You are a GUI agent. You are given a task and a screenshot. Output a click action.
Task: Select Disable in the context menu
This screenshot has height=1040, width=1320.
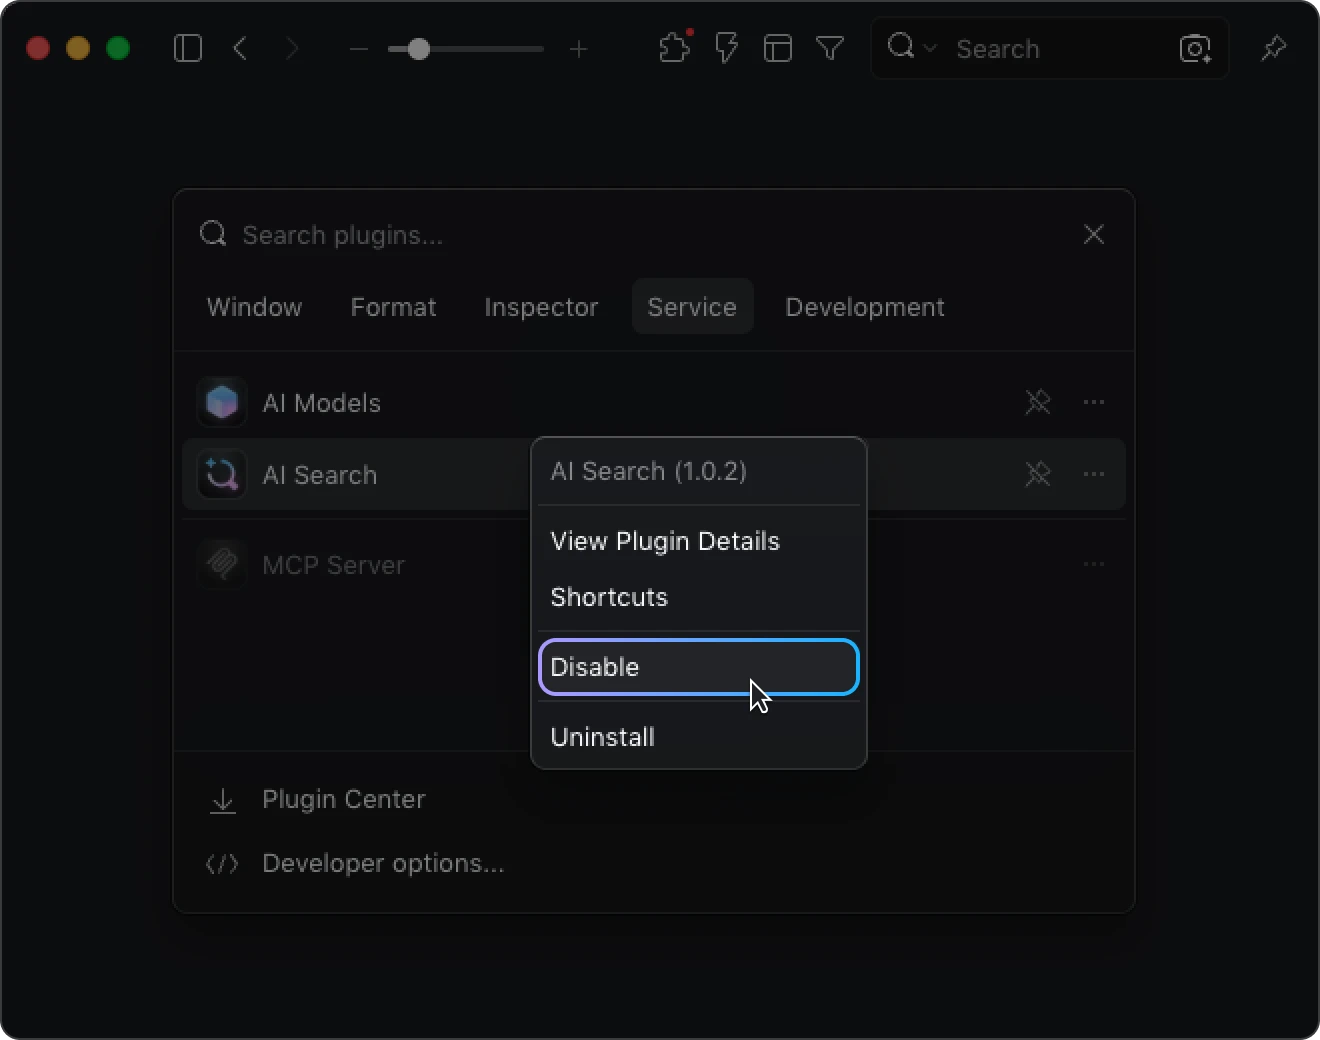[x=698, y=667]
